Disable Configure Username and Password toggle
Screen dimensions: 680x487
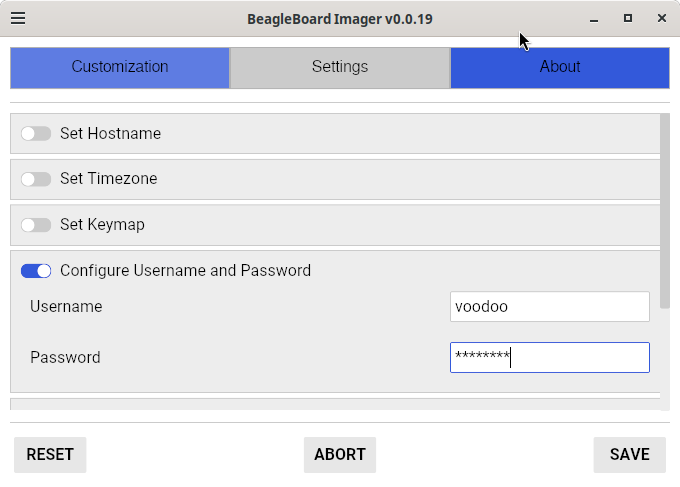click(36, 271)
